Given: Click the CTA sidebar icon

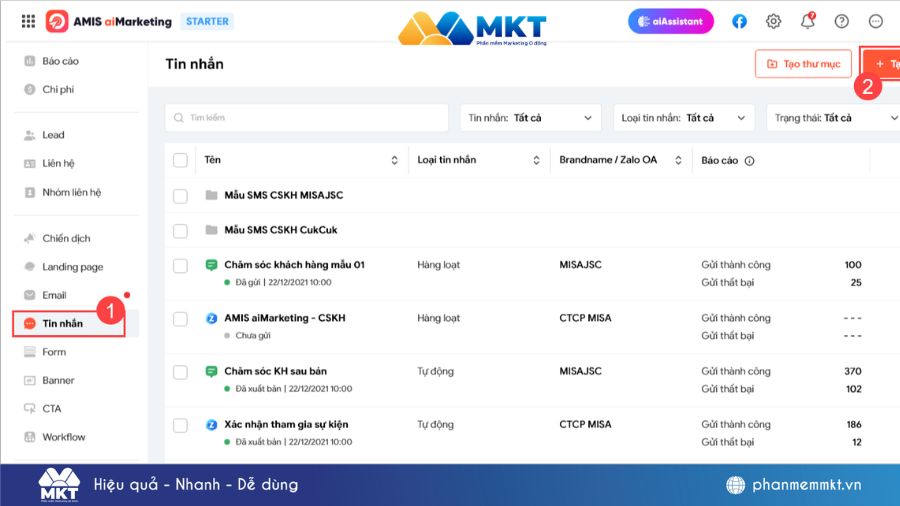Looking at the screenshot, I should point(29,408).
